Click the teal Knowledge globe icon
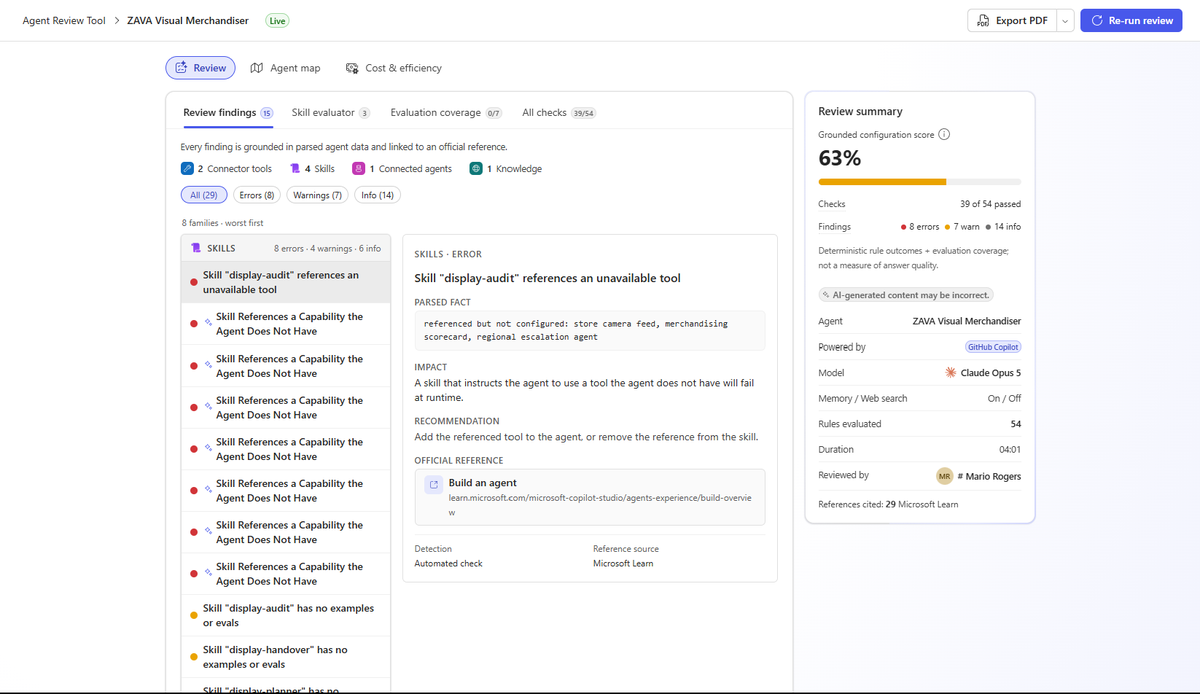1200x694 pixels. click(477, 169)
